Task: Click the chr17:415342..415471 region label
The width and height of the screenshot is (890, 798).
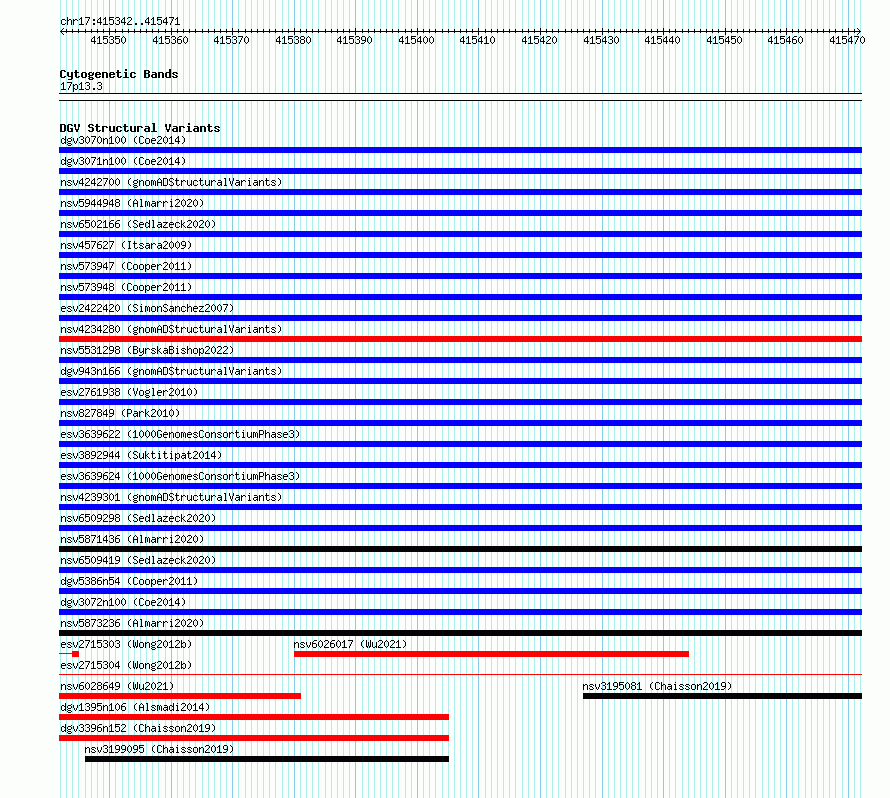Action: point(120,22)
